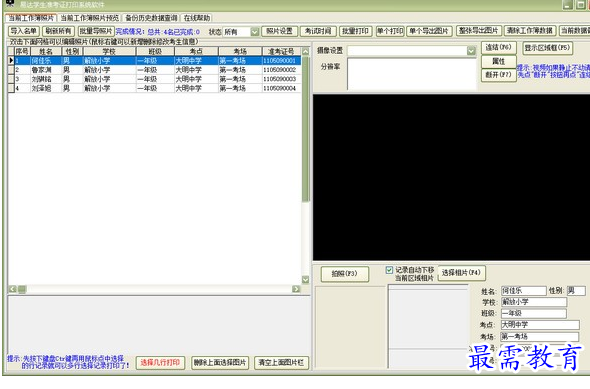This screenshot has width=590, height=389.
Task: Click the 考点 field showing 大明中学
Action: click(540, 325)
